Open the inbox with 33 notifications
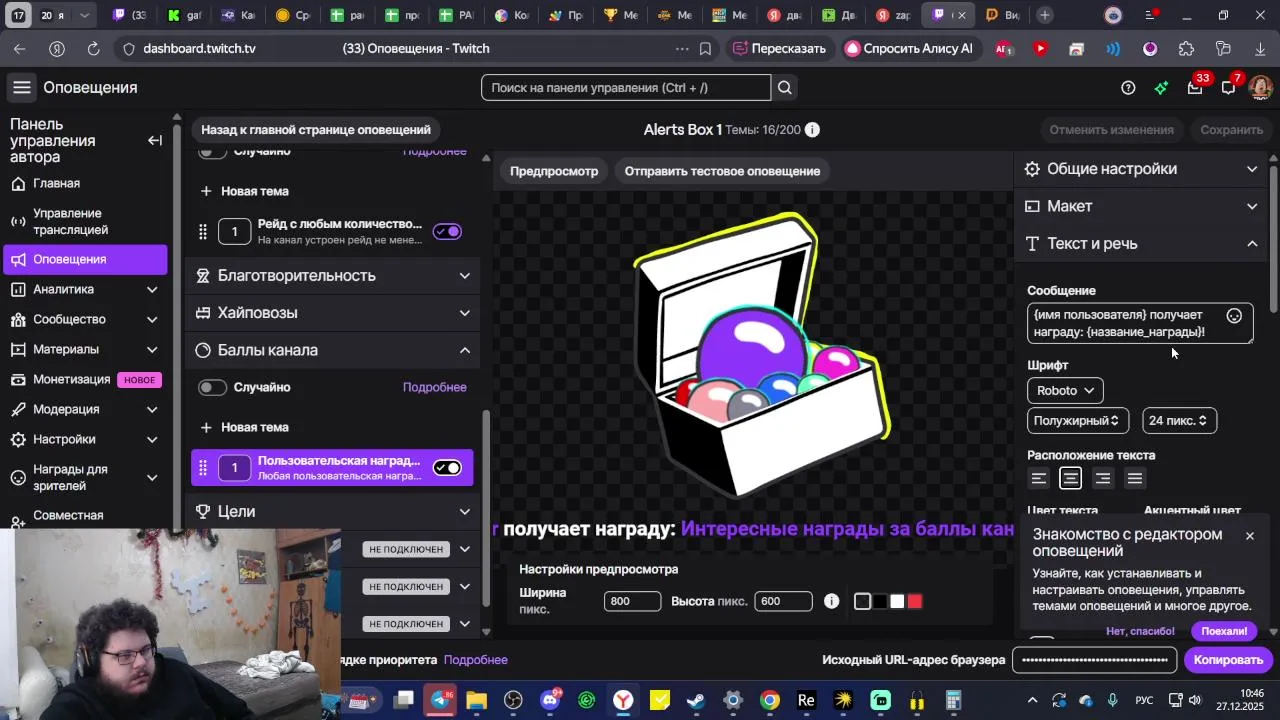 click(x=1195, y=88)
